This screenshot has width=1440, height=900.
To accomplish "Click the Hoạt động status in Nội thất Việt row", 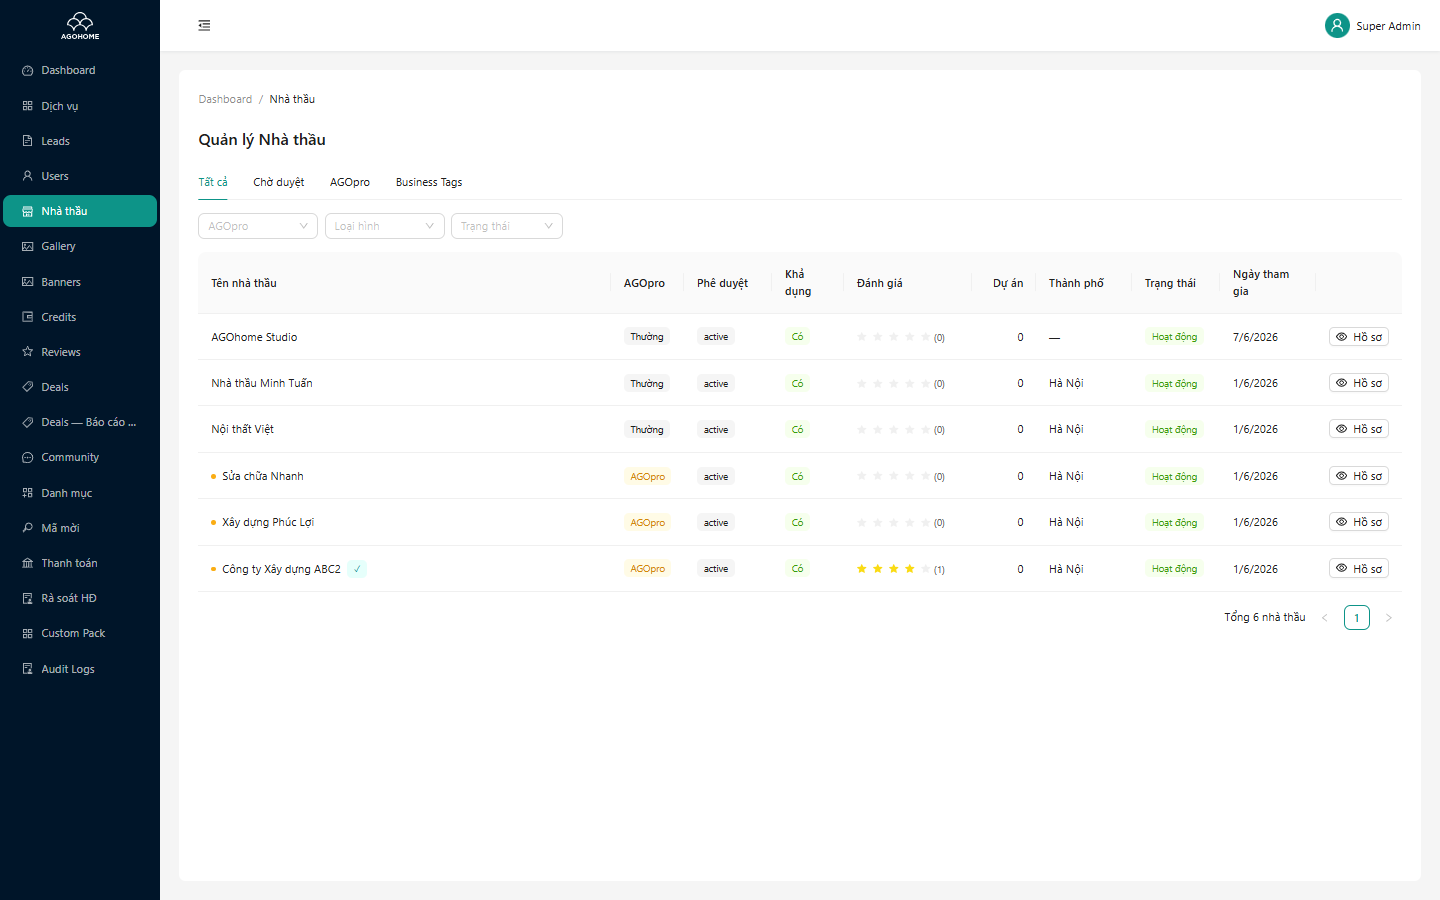I will 1174,429.
